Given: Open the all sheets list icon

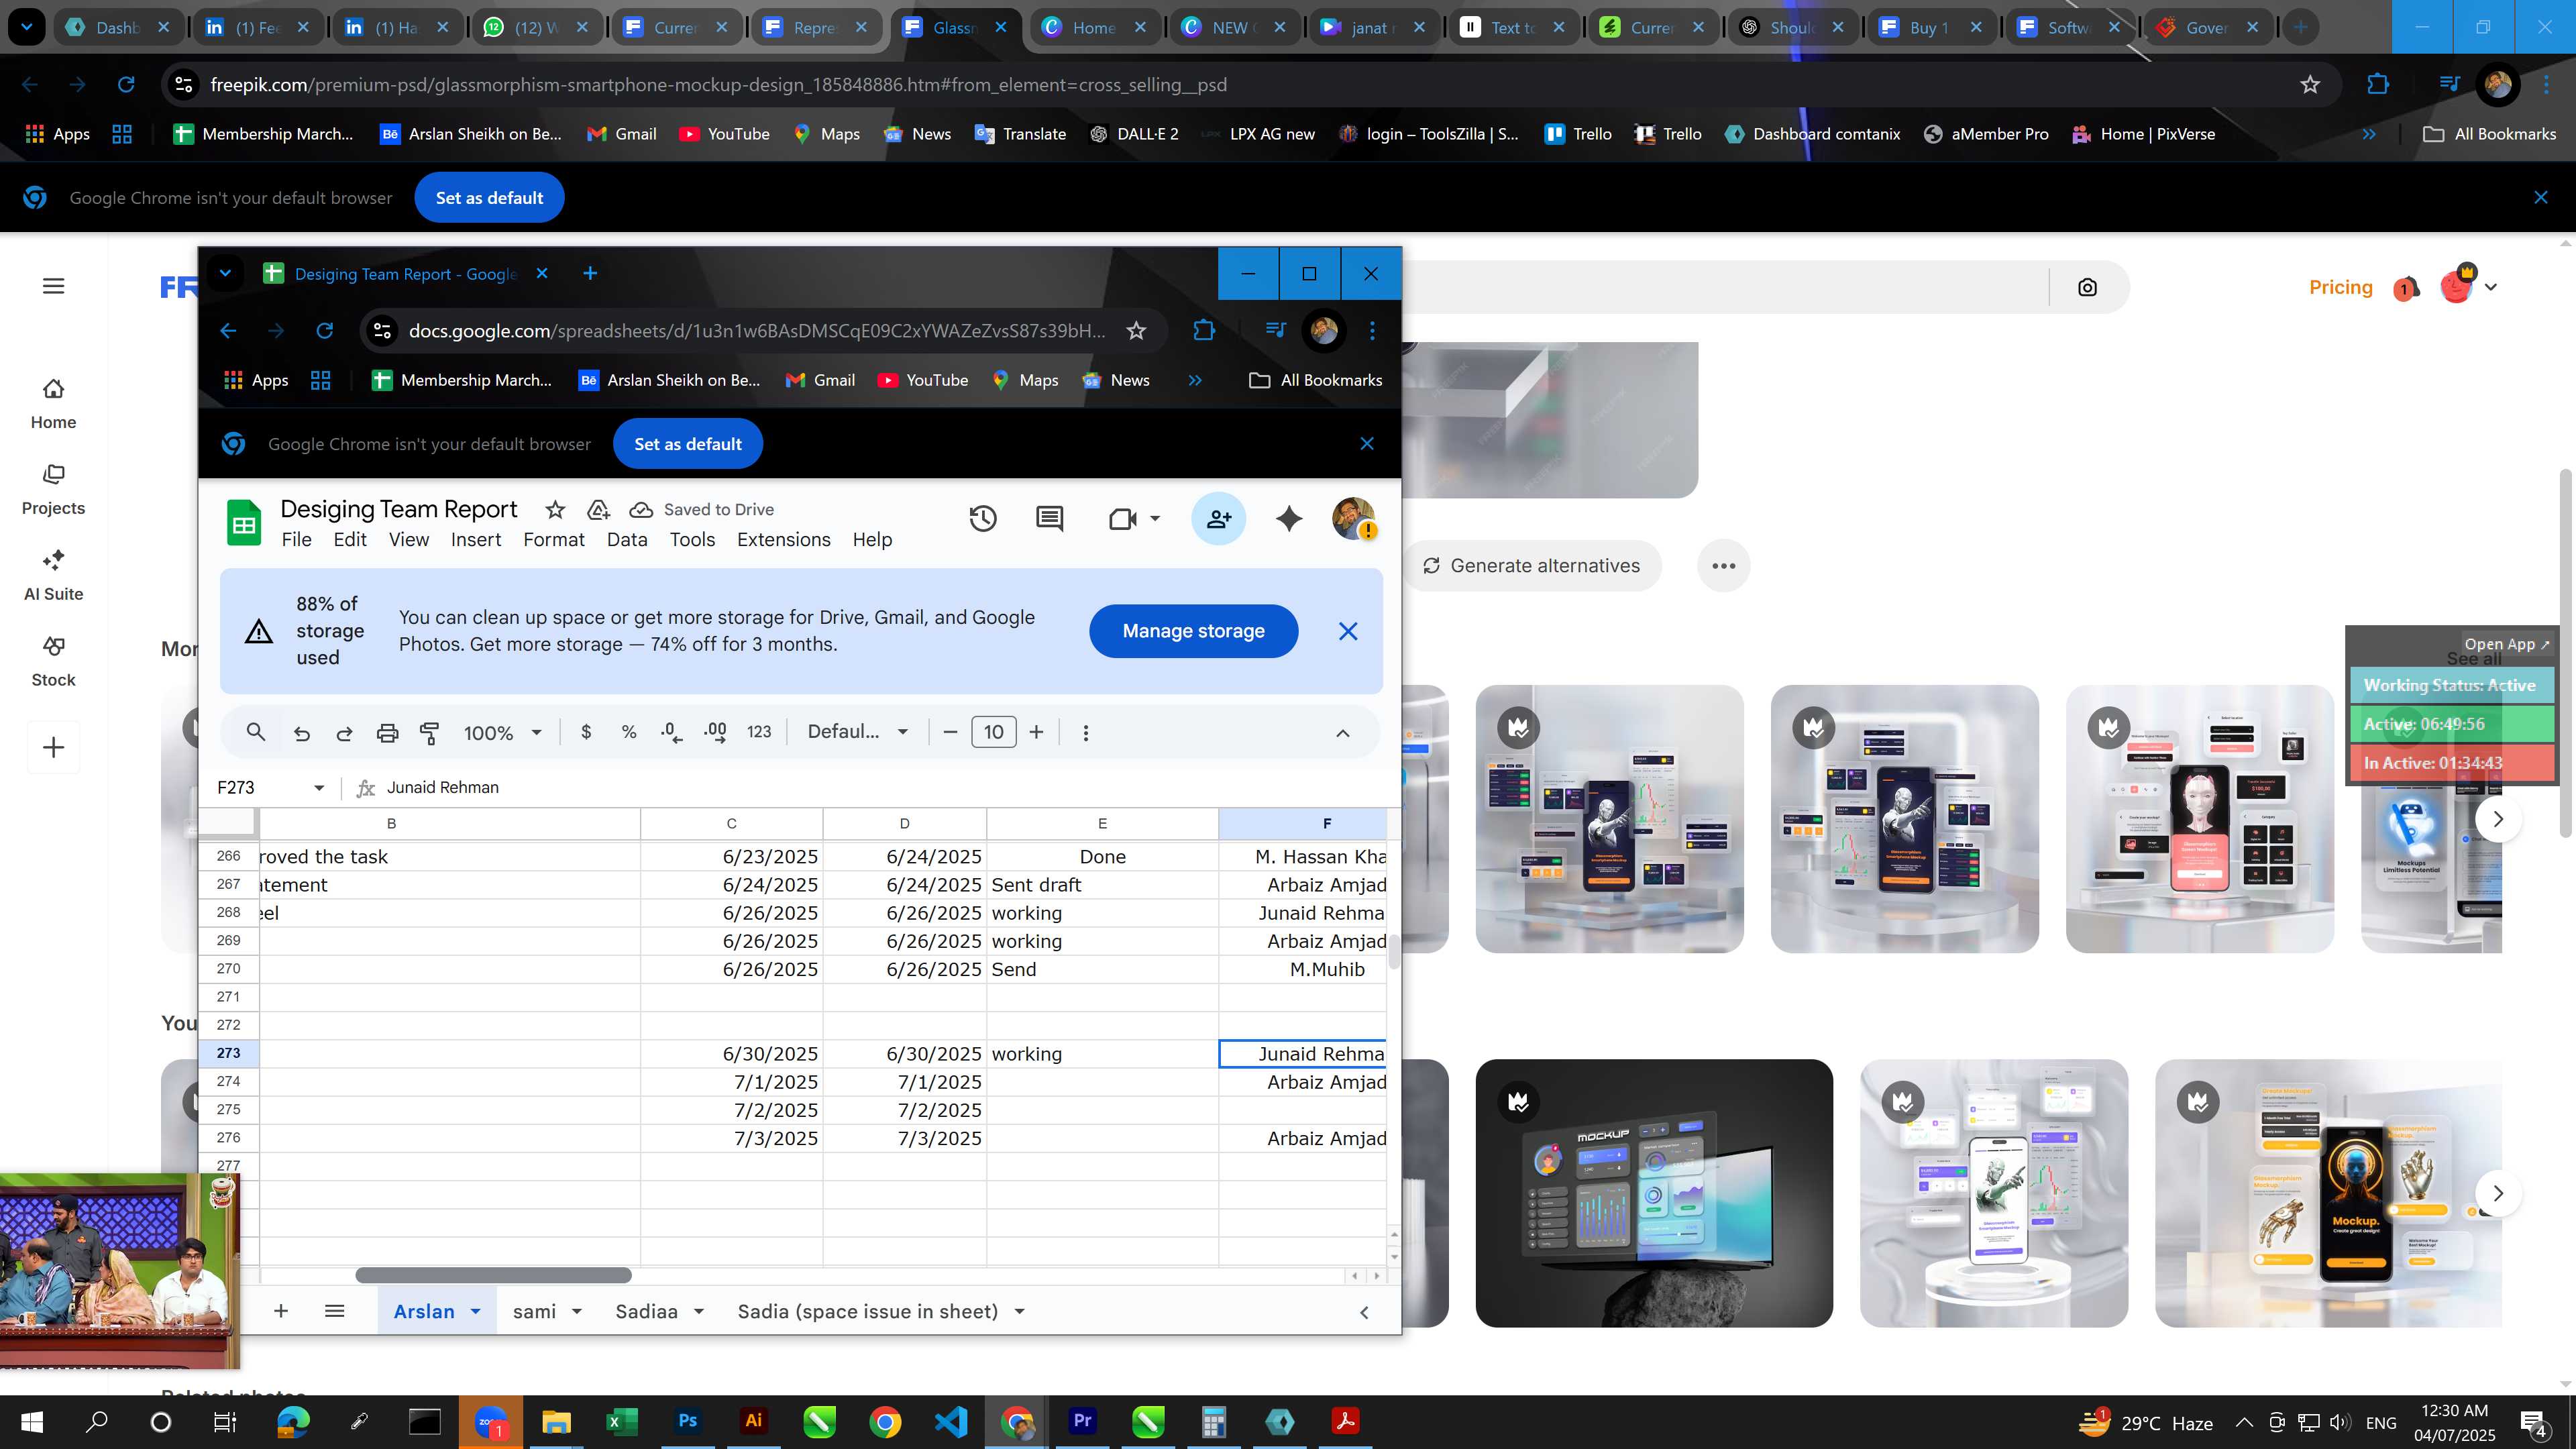Looking at the screenshot, I should 335,1311.
